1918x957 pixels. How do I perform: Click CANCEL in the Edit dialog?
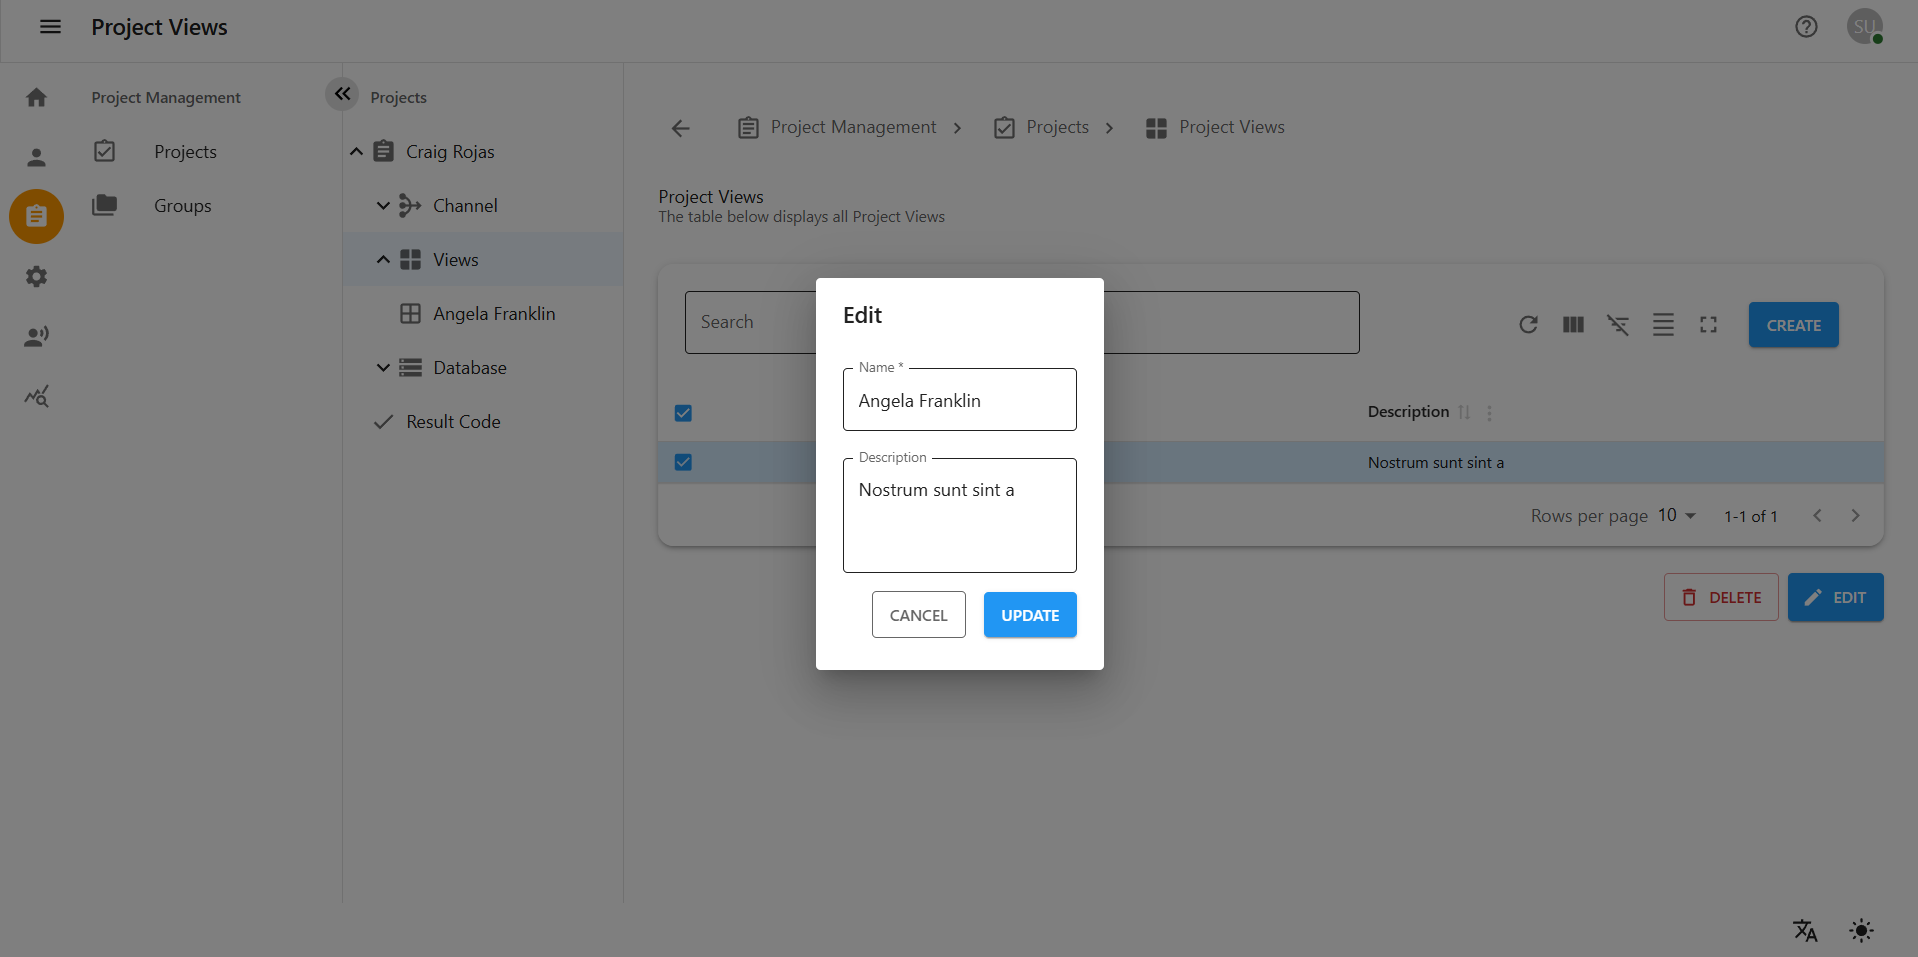918,615
